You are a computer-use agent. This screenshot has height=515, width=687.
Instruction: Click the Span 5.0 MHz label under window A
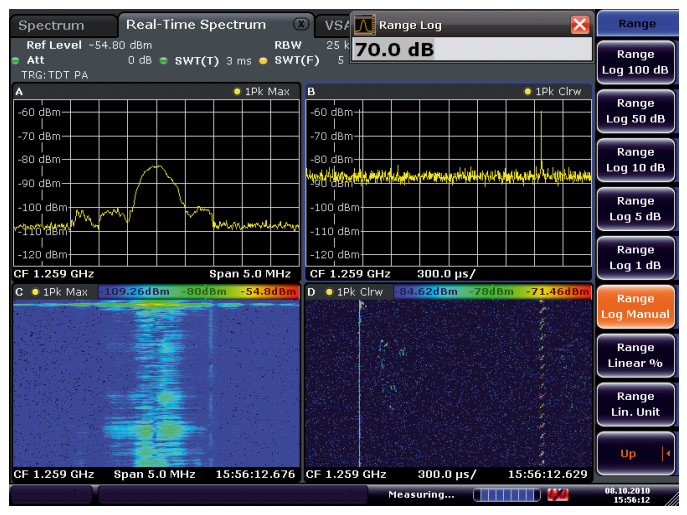pyautogui.click(x=250, y=274)
